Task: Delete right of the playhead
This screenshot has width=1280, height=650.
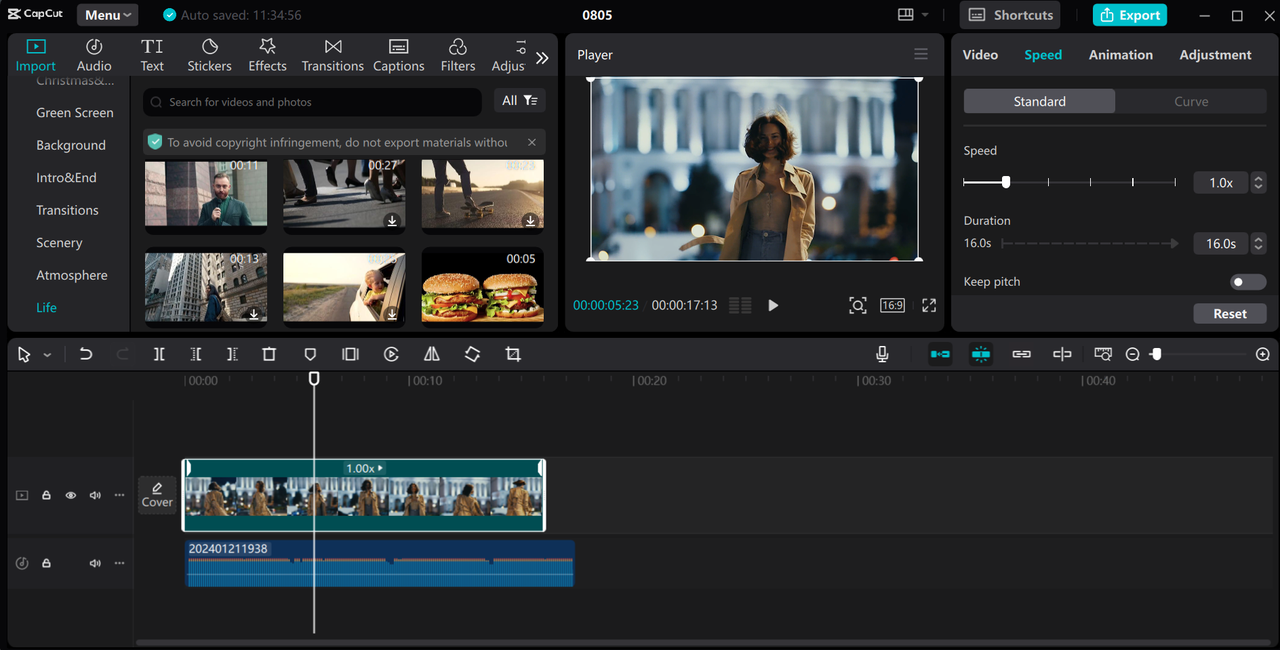Action: 232,354
